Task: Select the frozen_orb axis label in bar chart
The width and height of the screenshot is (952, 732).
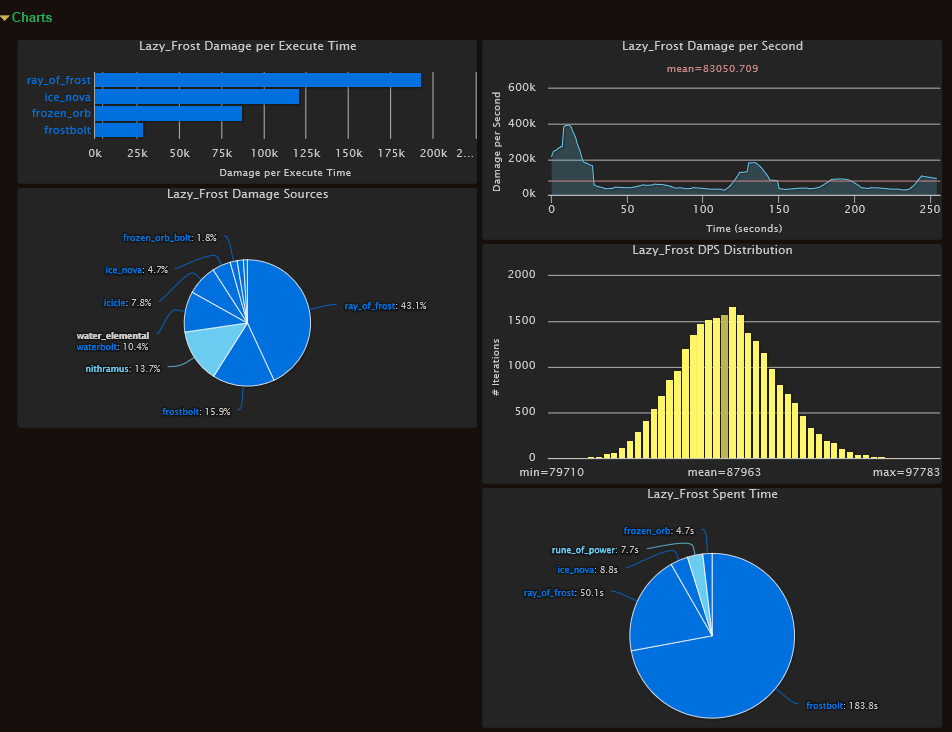Action: (61, 114)
